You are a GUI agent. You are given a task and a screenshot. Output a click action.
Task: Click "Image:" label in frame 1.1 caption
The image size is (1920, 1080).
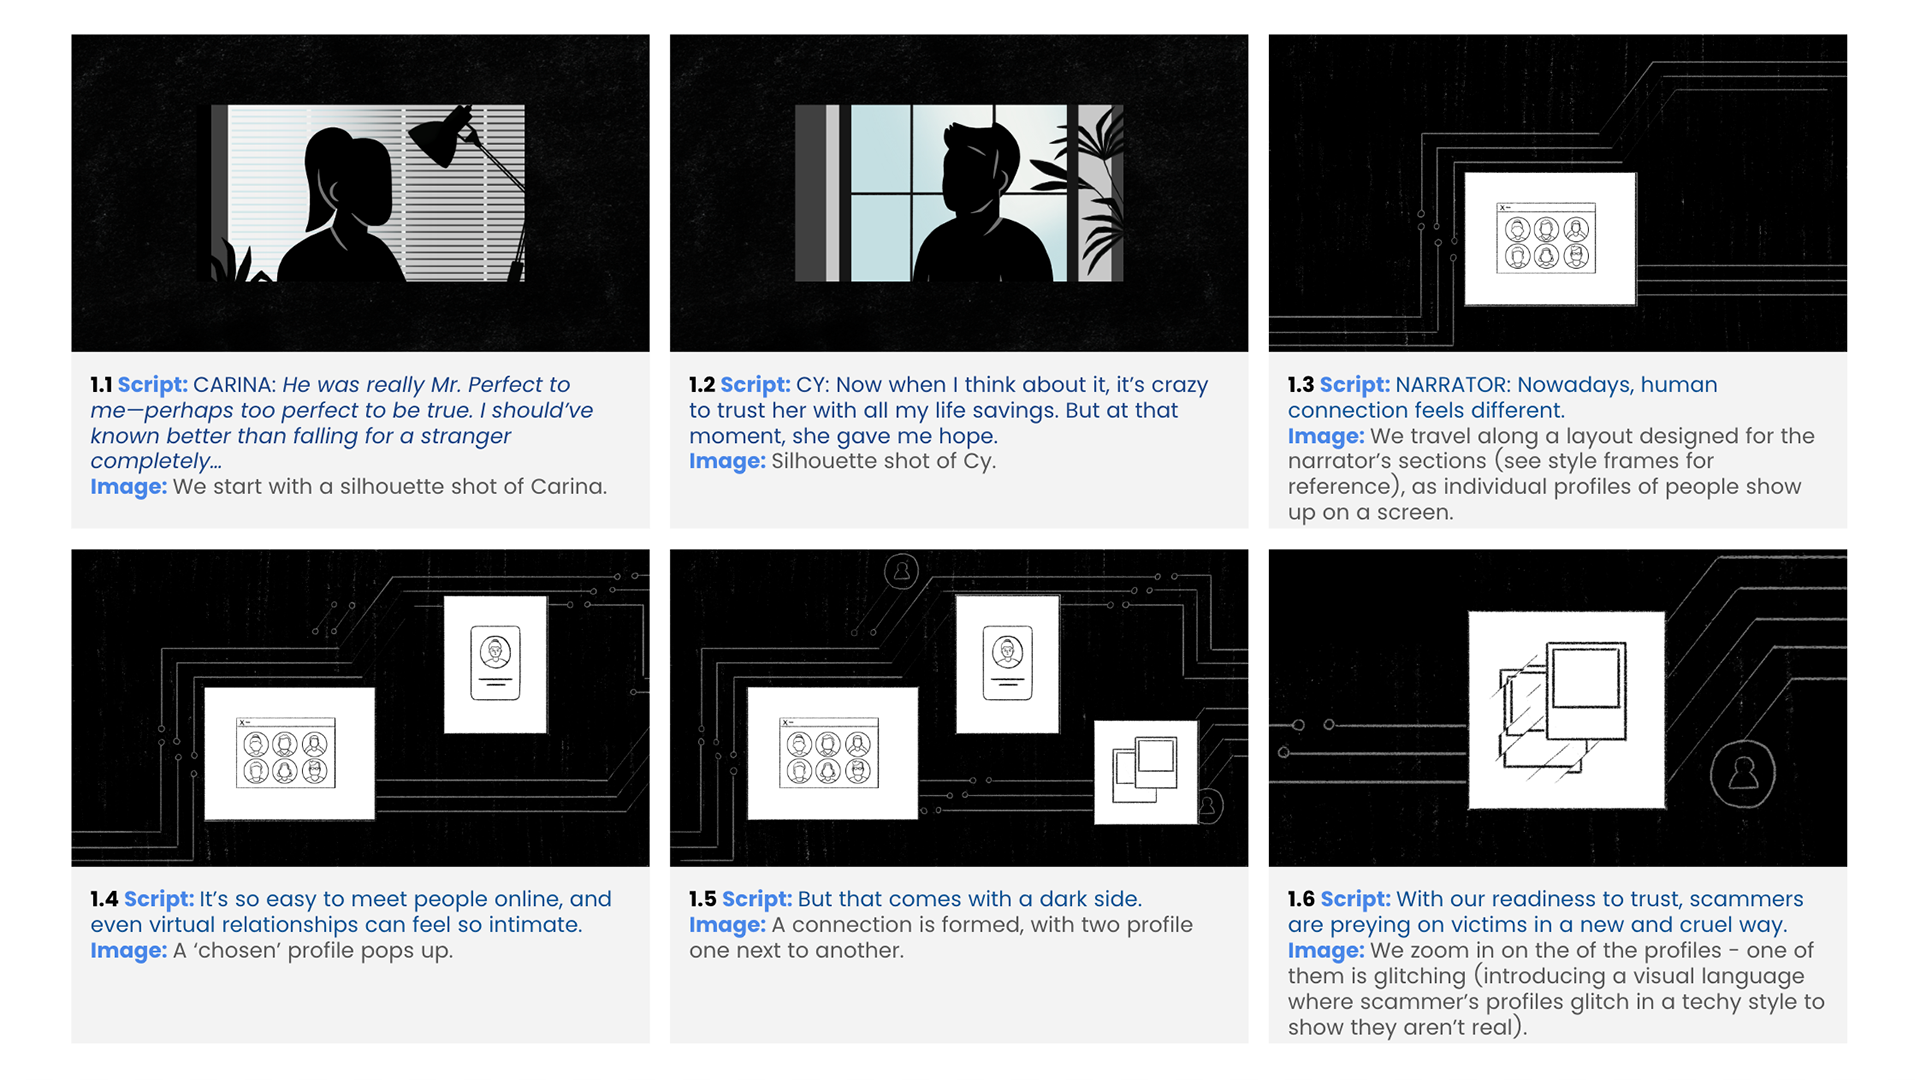tap(128, 487)
